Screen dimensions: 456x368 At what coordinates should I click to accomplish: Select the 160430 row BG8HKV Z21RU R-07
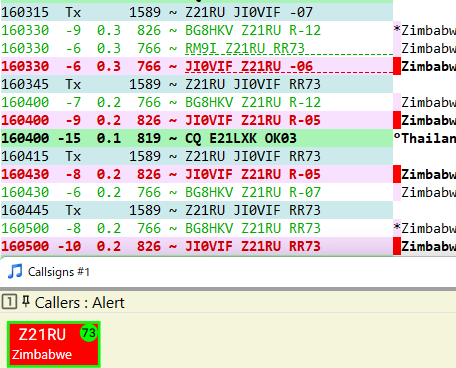[x=197, y=192]
